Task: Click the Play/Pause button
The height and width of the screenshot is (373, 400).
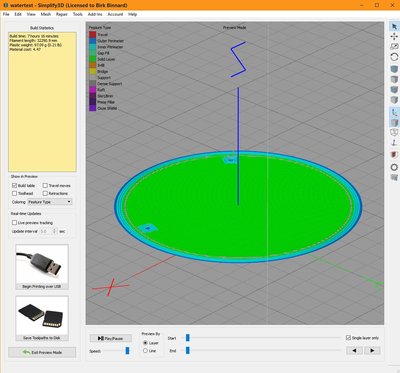Action: (111, 338)
